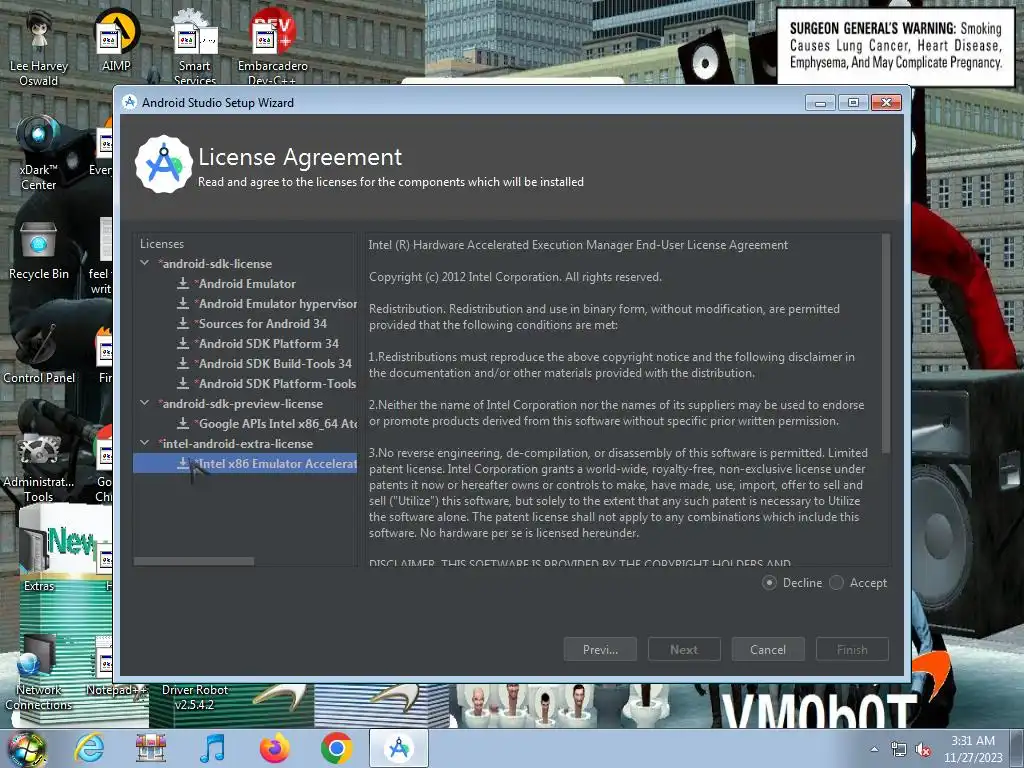Select Android SDK Build-Tools 34 row
Image resolution: width=1024 pixels, height=768 pixels.
(245, 364)
